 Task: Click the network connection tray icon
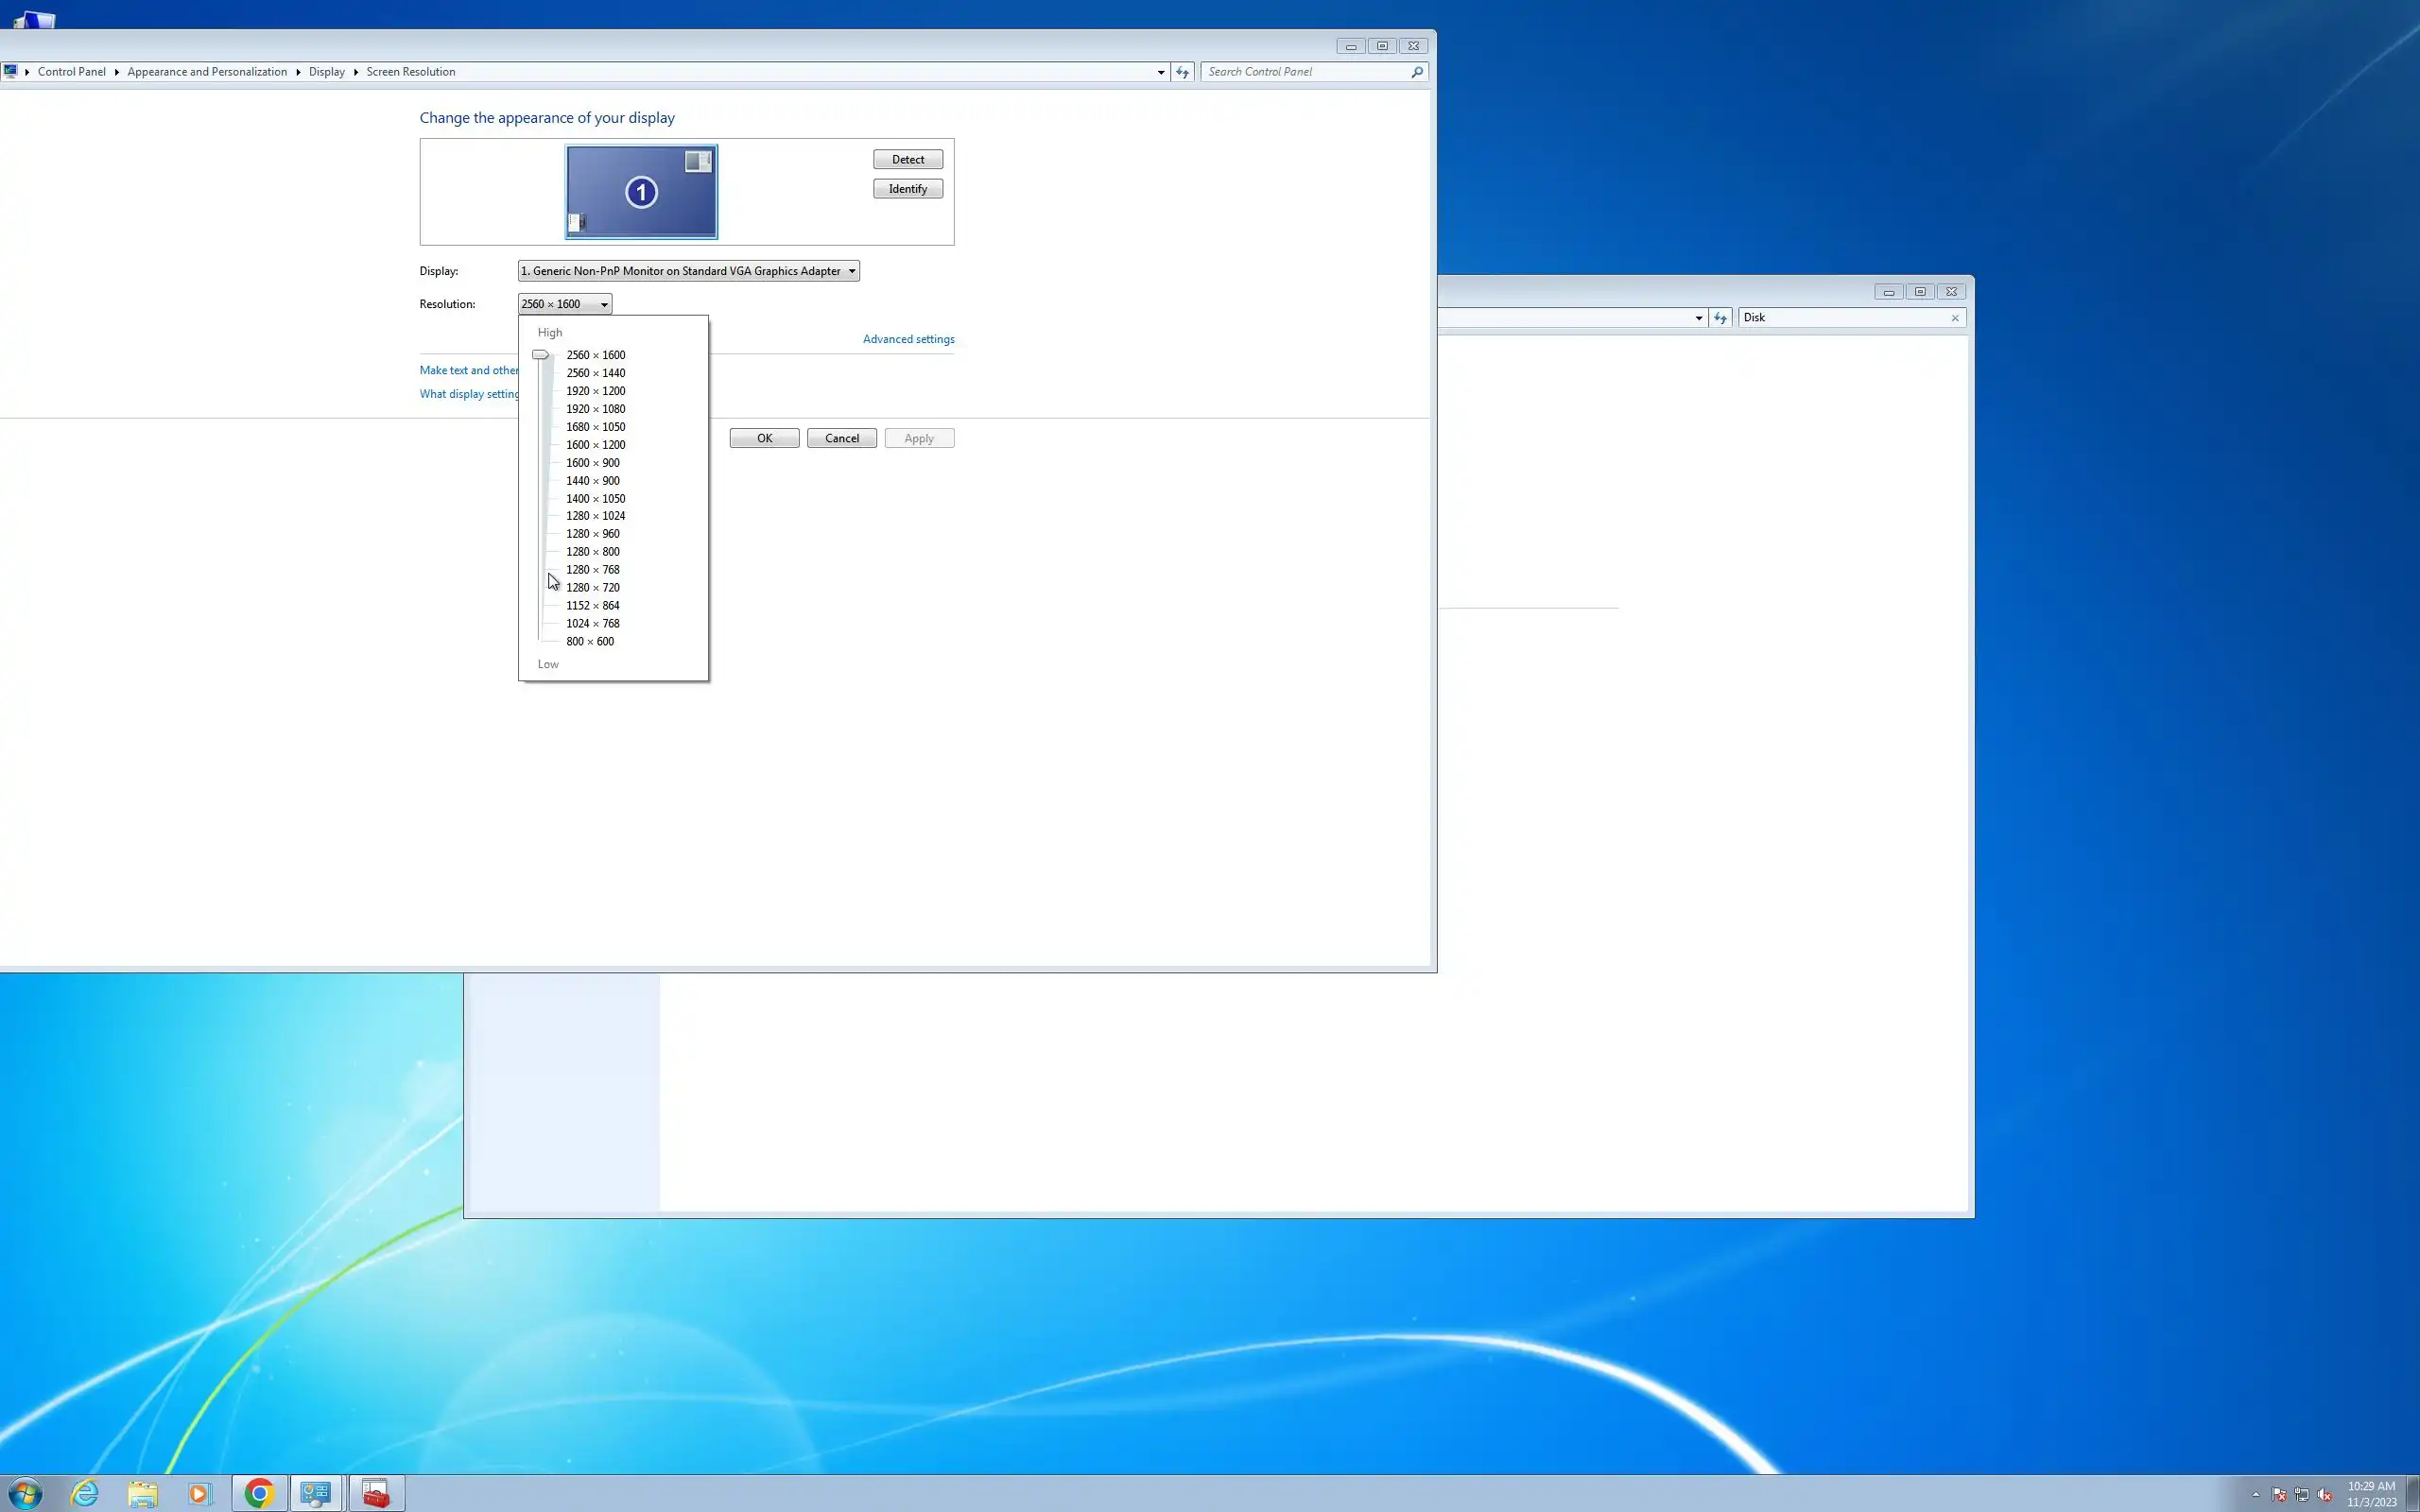(2301, 1495)
